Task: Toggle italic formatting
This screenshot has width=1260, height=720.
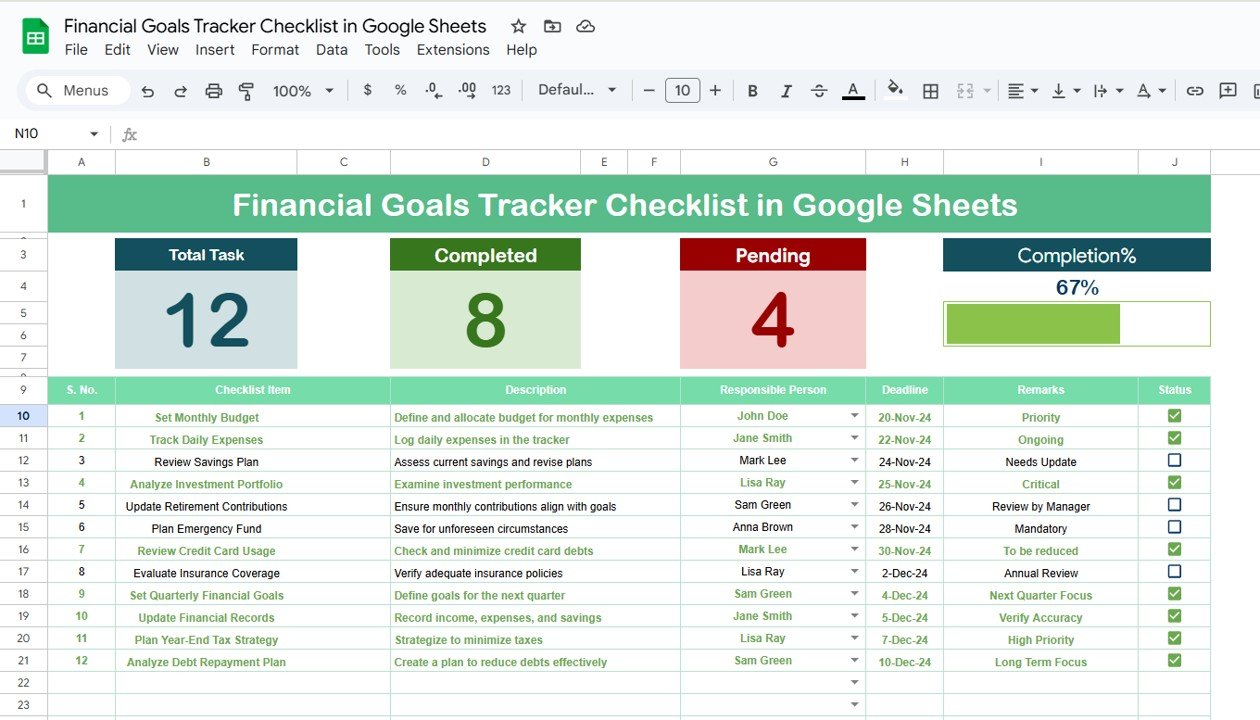Action: tap(786, 91)
